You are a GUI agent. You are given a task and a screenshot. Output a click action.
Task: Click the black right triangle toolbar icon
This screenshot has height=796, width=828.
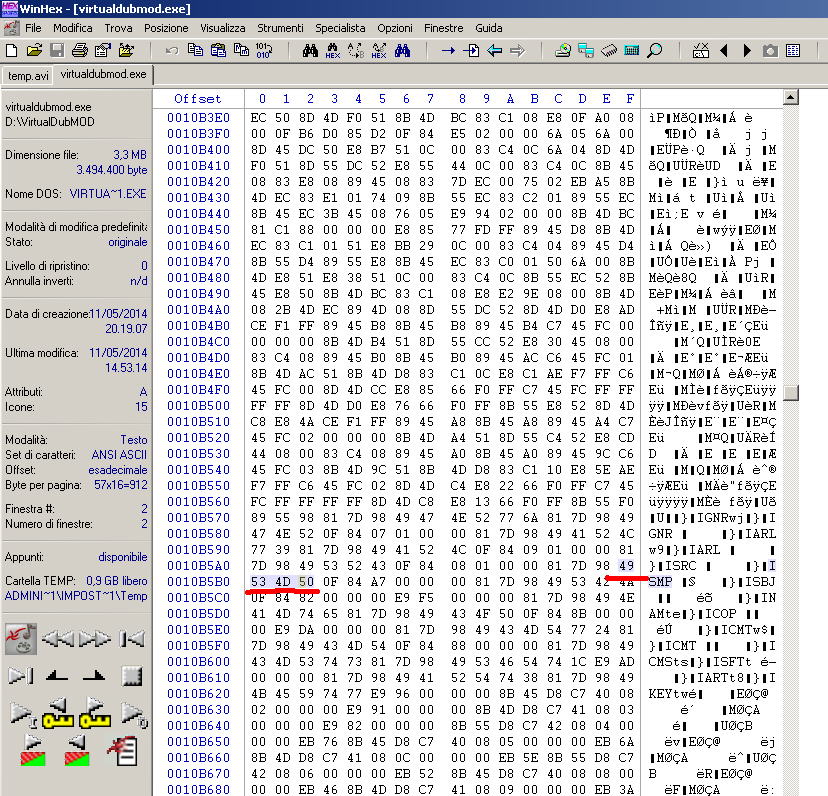(x=747, y=51)
